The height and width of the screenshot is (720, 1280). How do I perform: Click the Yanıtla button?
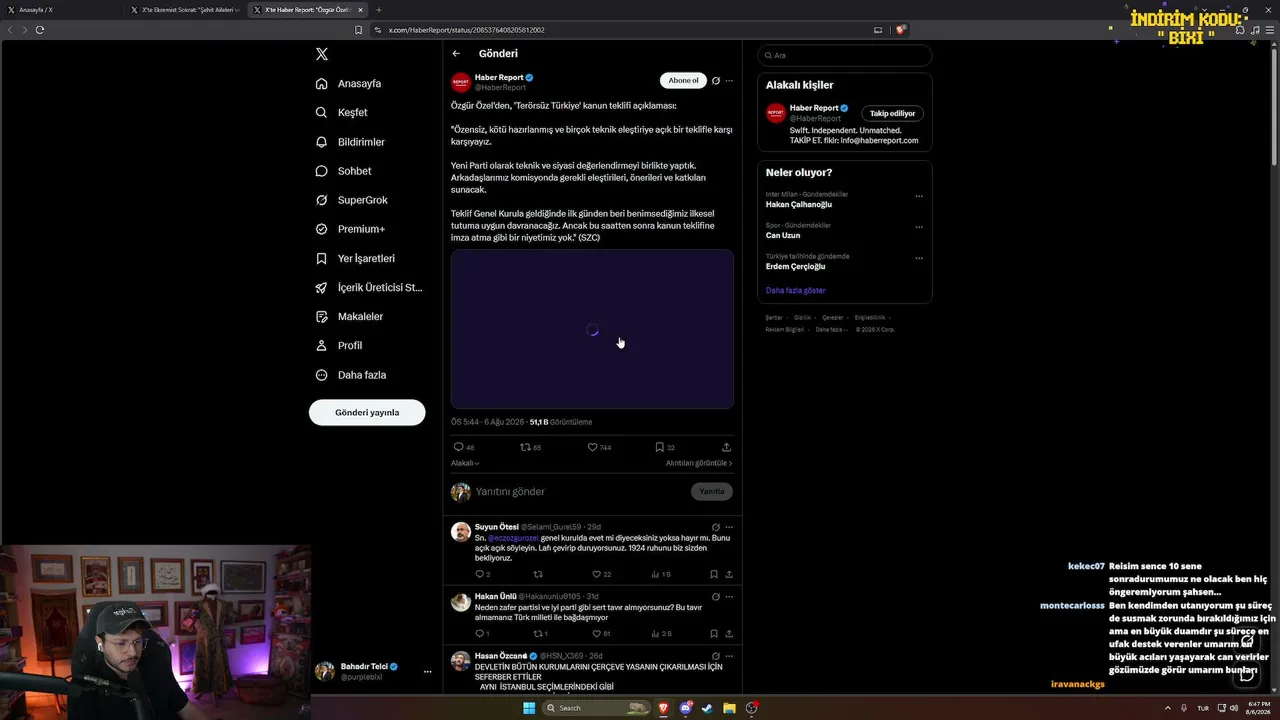pyautogui.click(x=711, y=492)
